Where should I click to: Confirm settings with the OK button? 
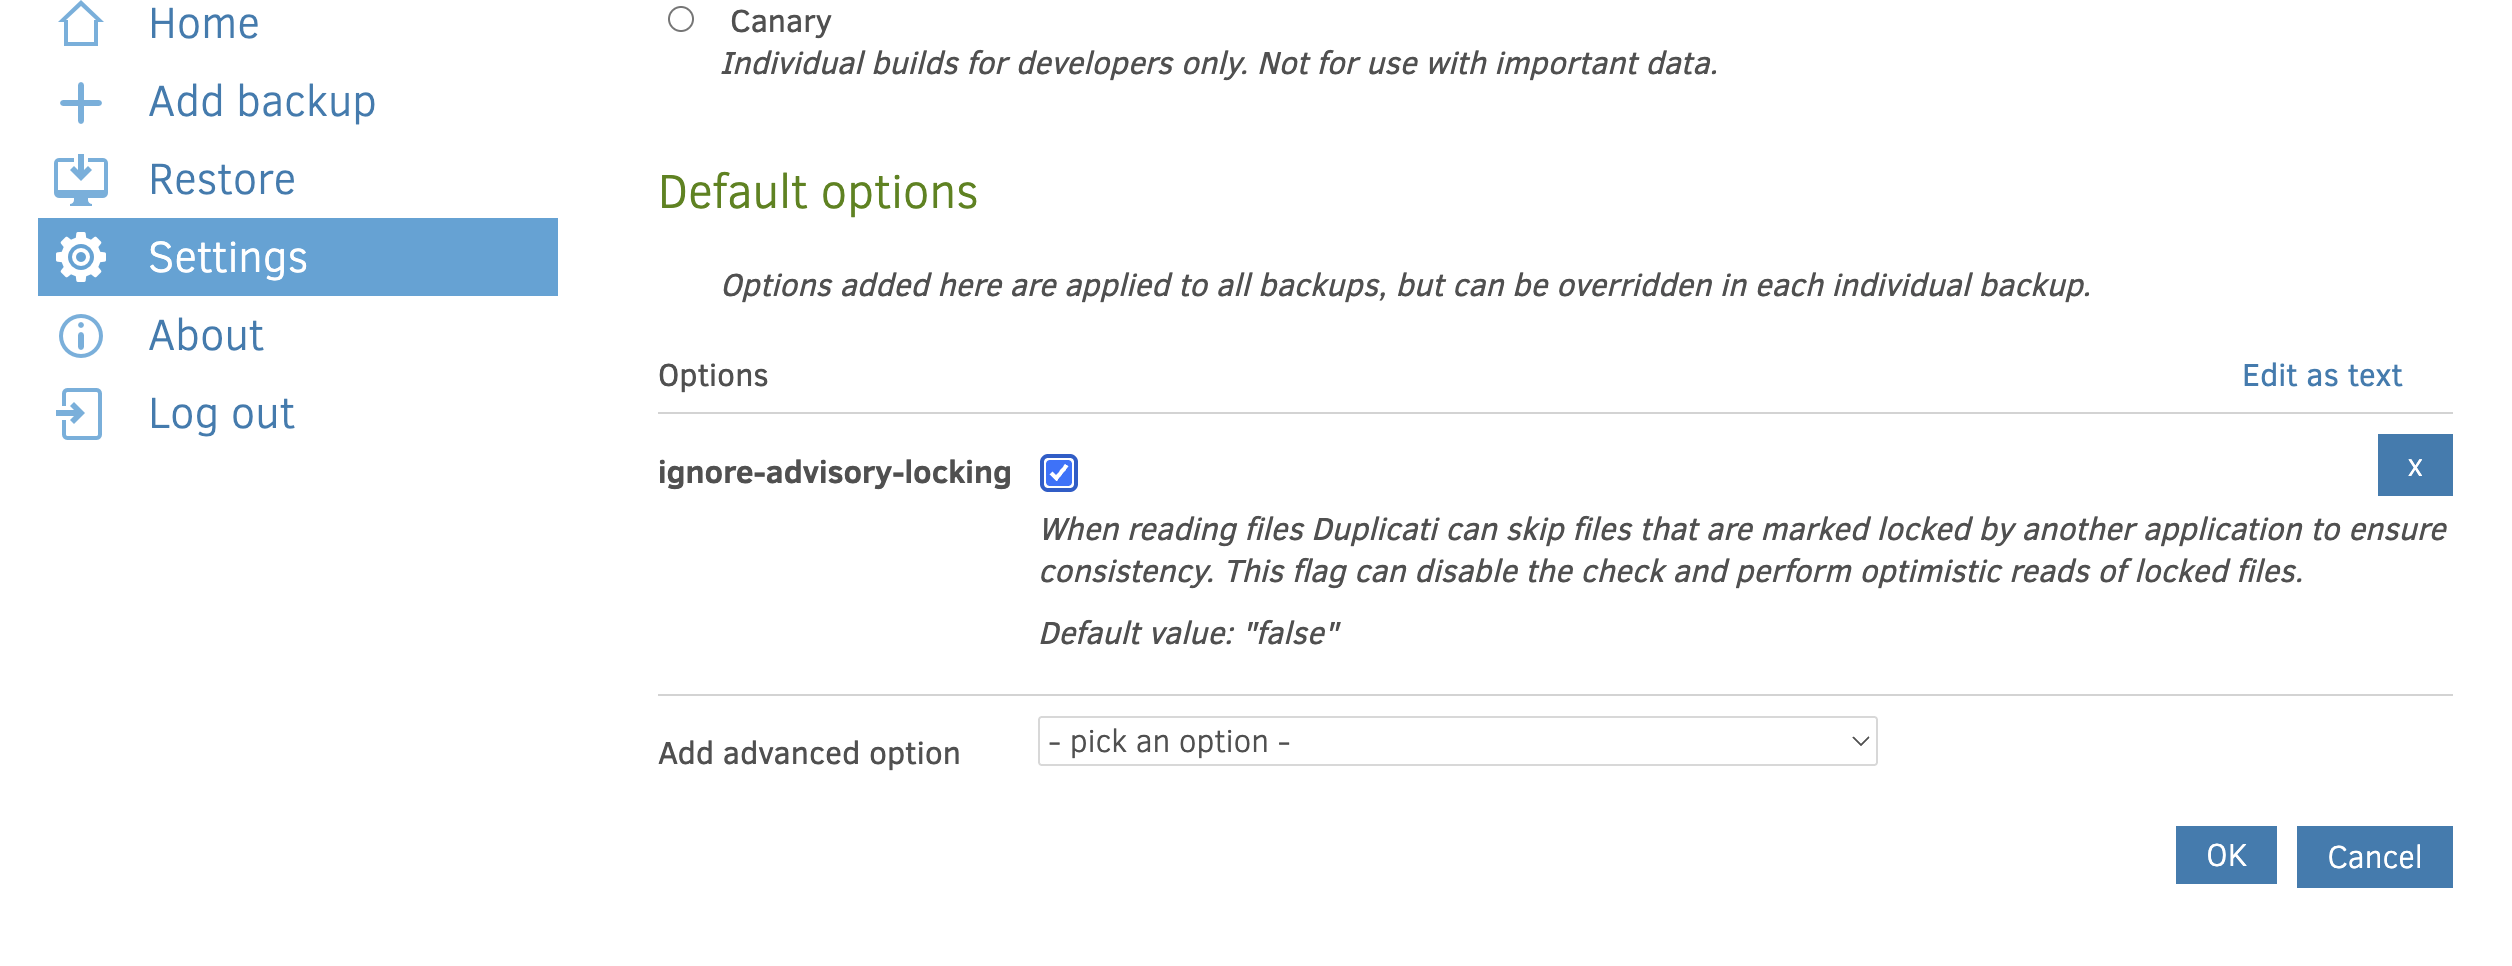click(x=2225, y=856)
